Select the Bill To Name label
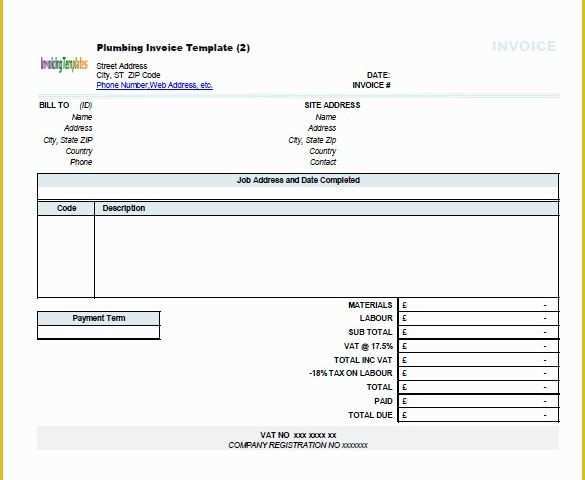Screen dimensions: 585x480 click(x=82, y=117)
